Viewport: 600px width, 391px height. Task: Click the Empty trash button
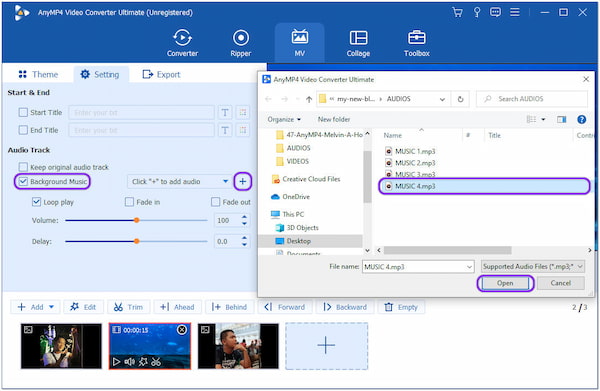point(401,307)
